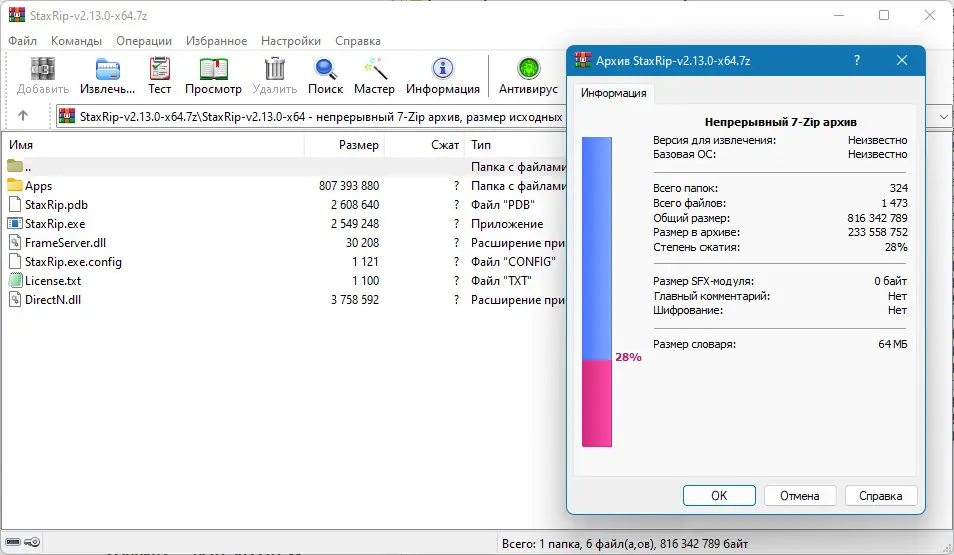Viewport: 954px width, 555px height.
Task: Click the WinRAR icon in address bar
Action: tap(67, 116)
